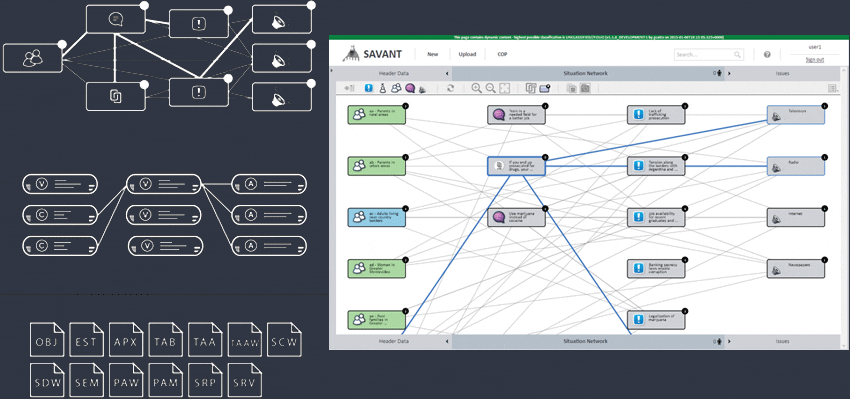
Task: Toggle purple speech bubble filter in toolbar
Action: pos(410,88)
